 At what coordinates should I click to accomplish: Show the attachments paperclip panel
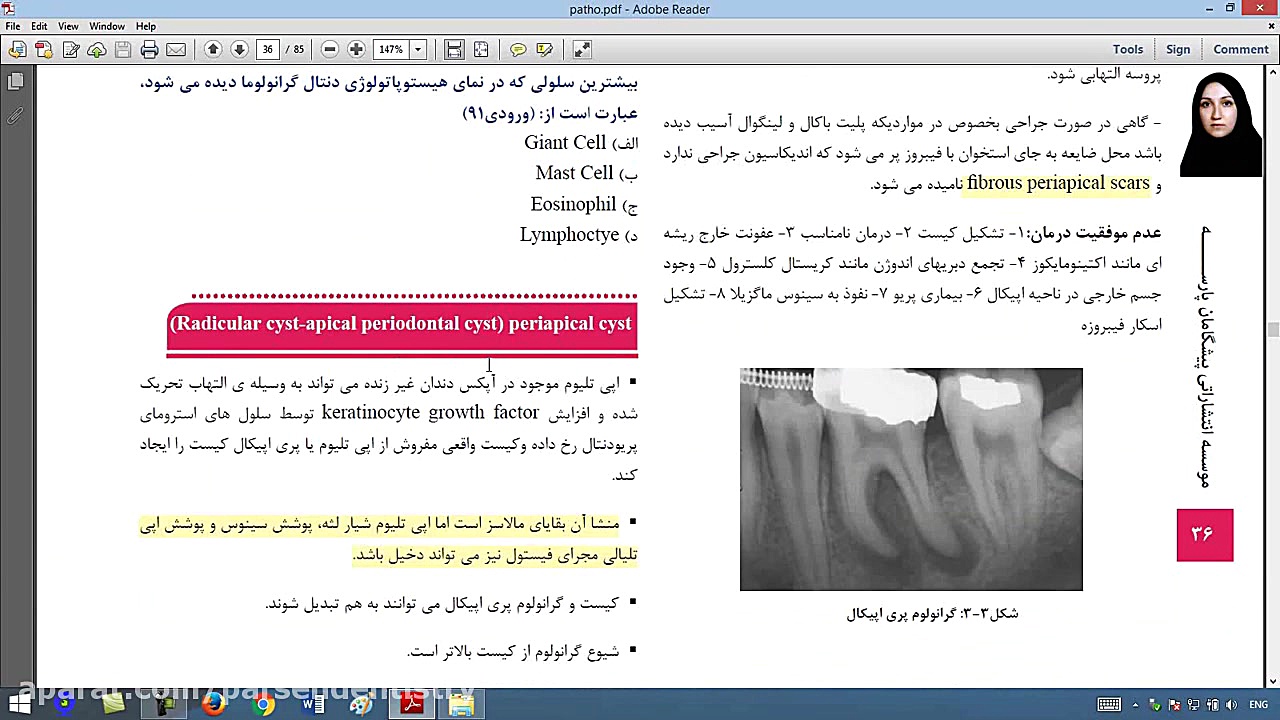pyautogui.click(x=16, y=116)
